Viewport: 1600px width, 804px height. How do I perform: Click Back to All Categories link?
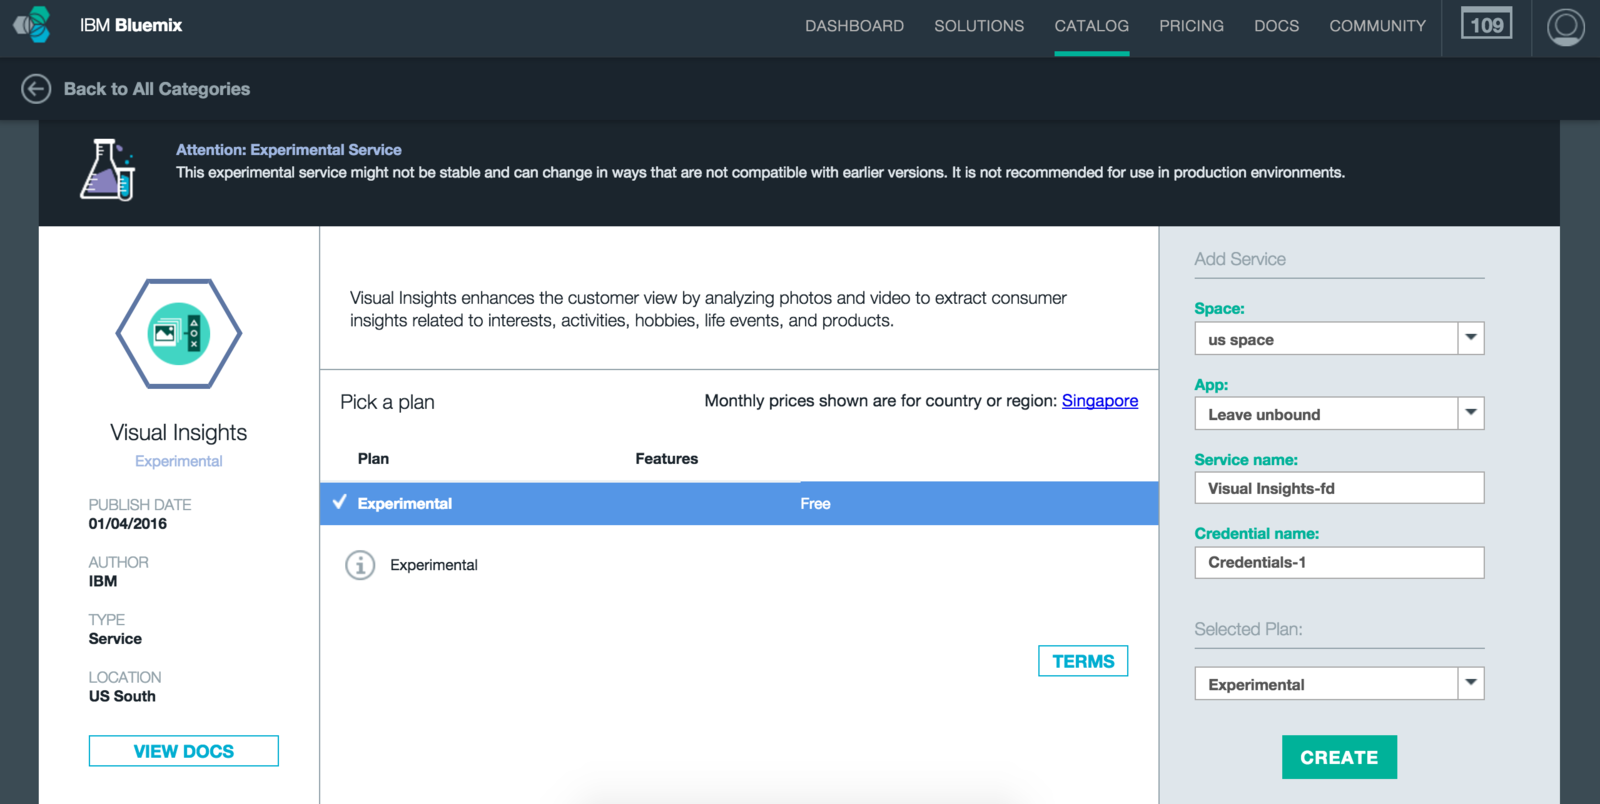(x=157, y=89)
